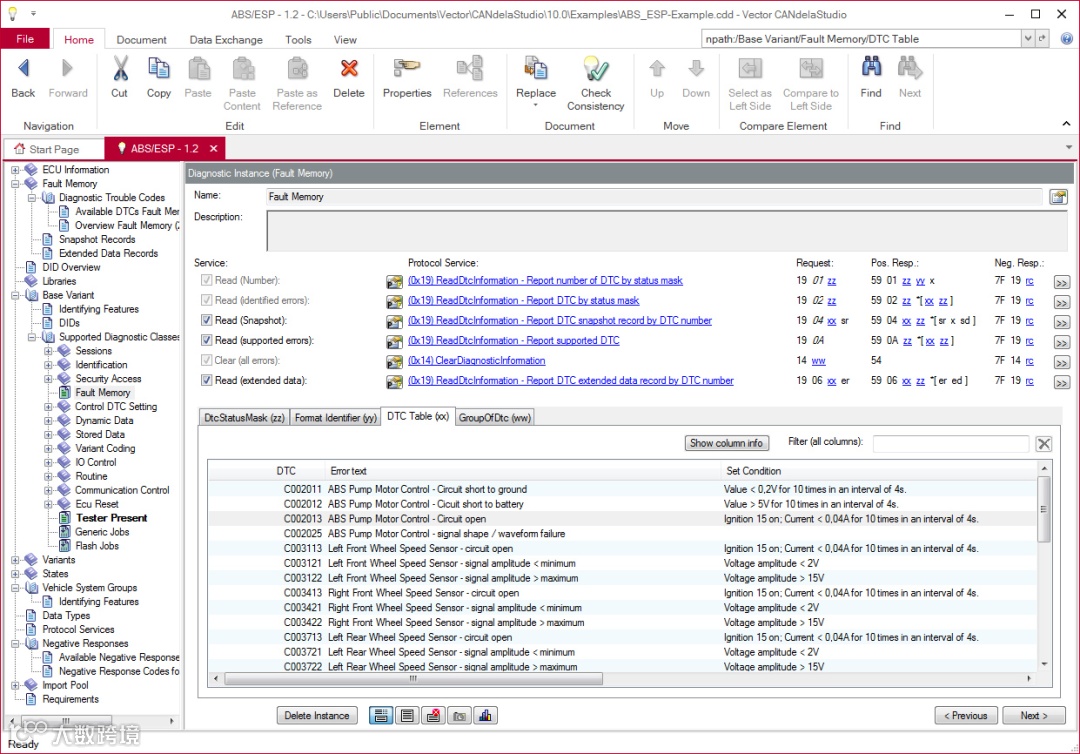This screenshot has width=1080, height=754.
Task: Uncheck Read (supported errors) service
Action: pyautogui.click(x=206, y=340)
